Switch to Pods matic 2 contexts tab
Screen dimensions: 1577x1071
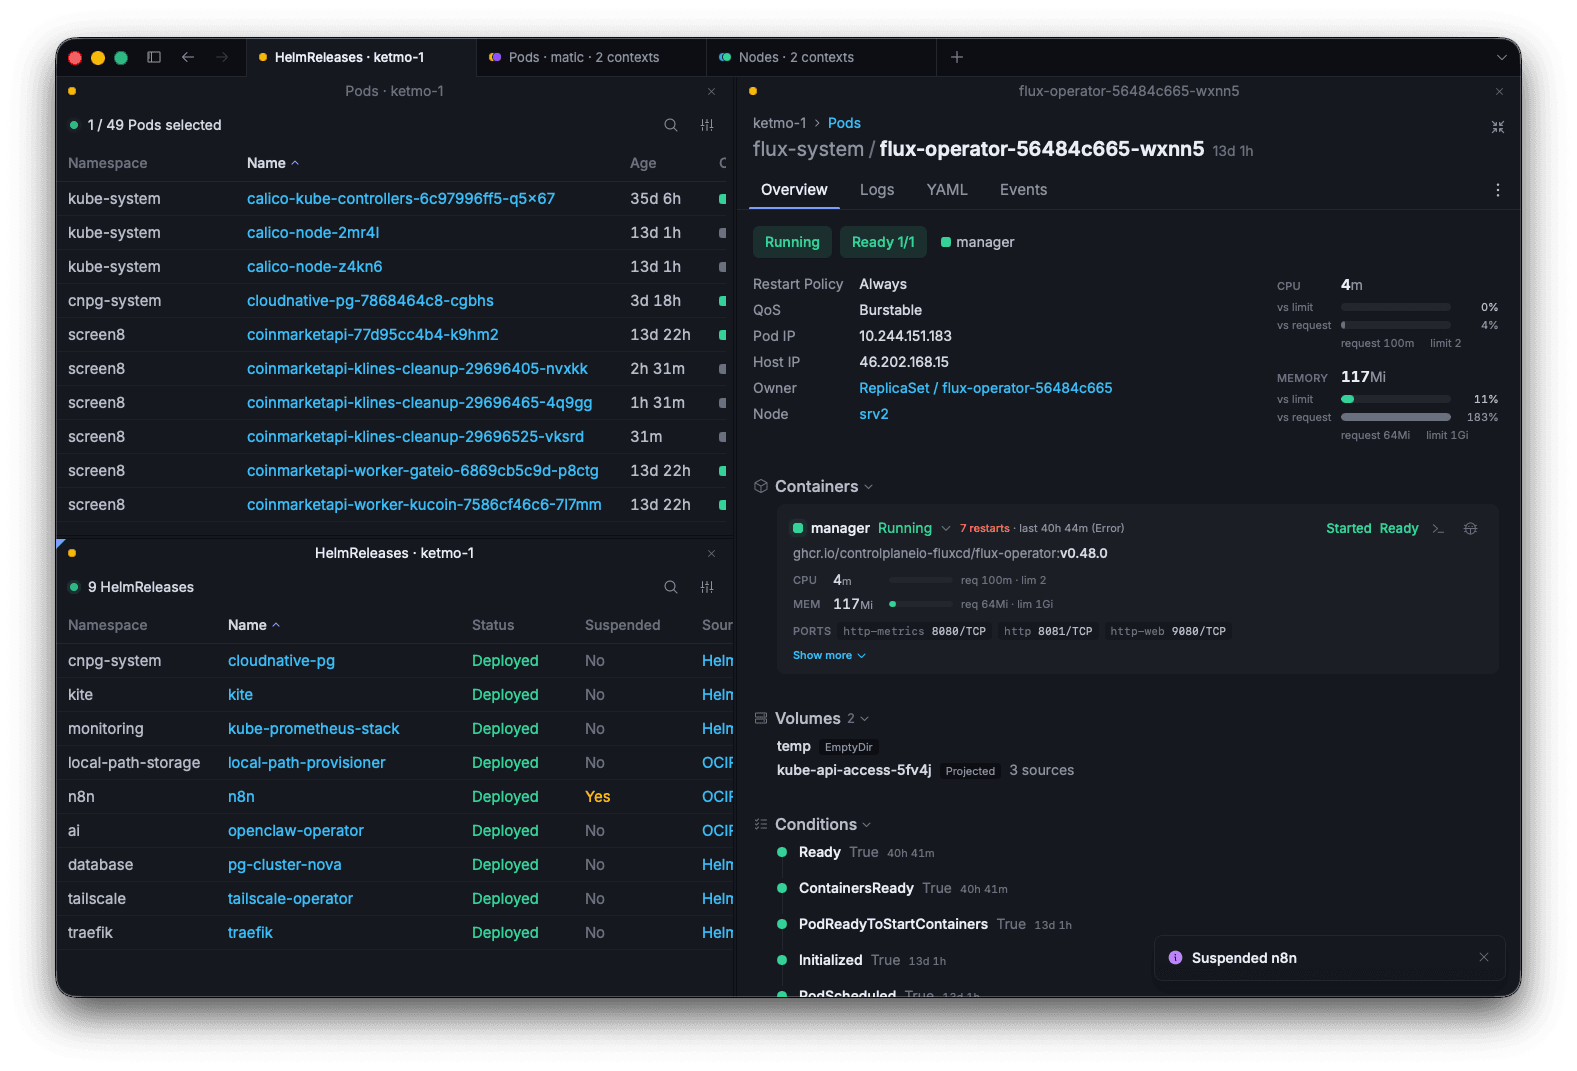(x=592, y=57)
